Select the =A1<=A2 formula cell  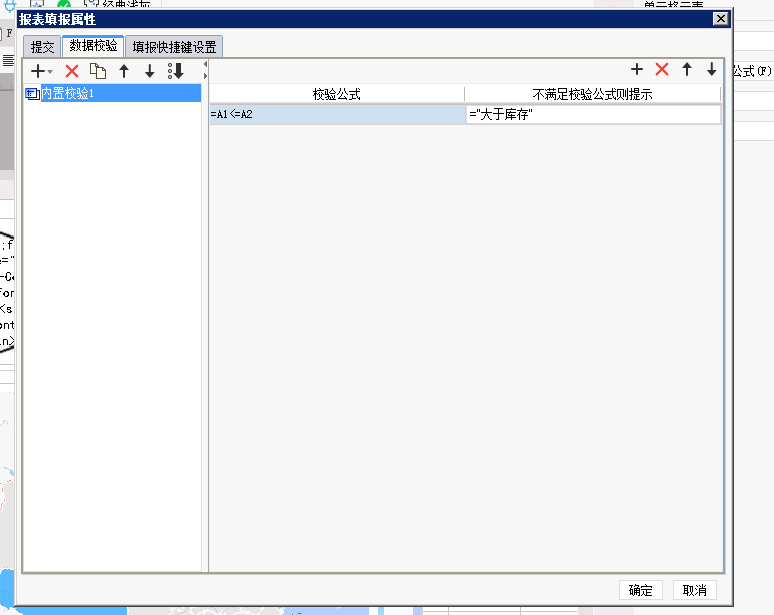point(338,115)
